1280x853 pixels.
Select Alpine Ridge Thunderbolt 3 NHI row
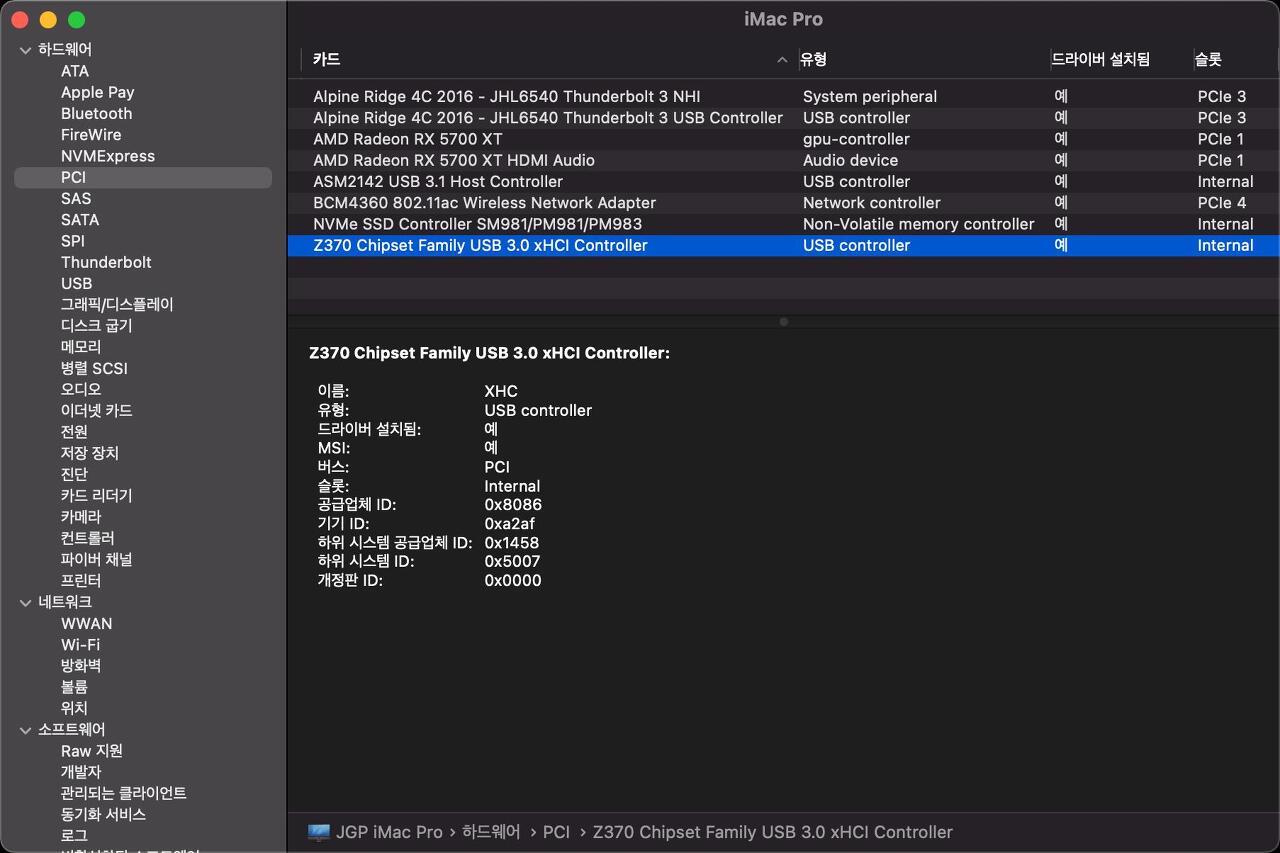point(783,97)
